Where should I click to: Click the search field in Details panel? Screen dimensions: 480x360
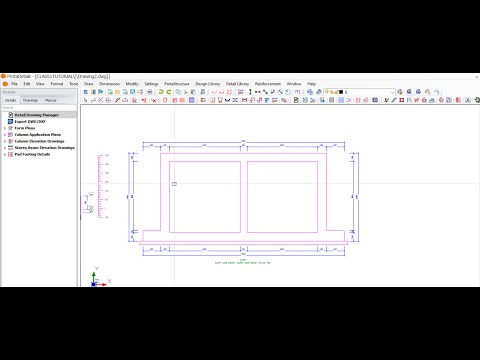point(39,108)
